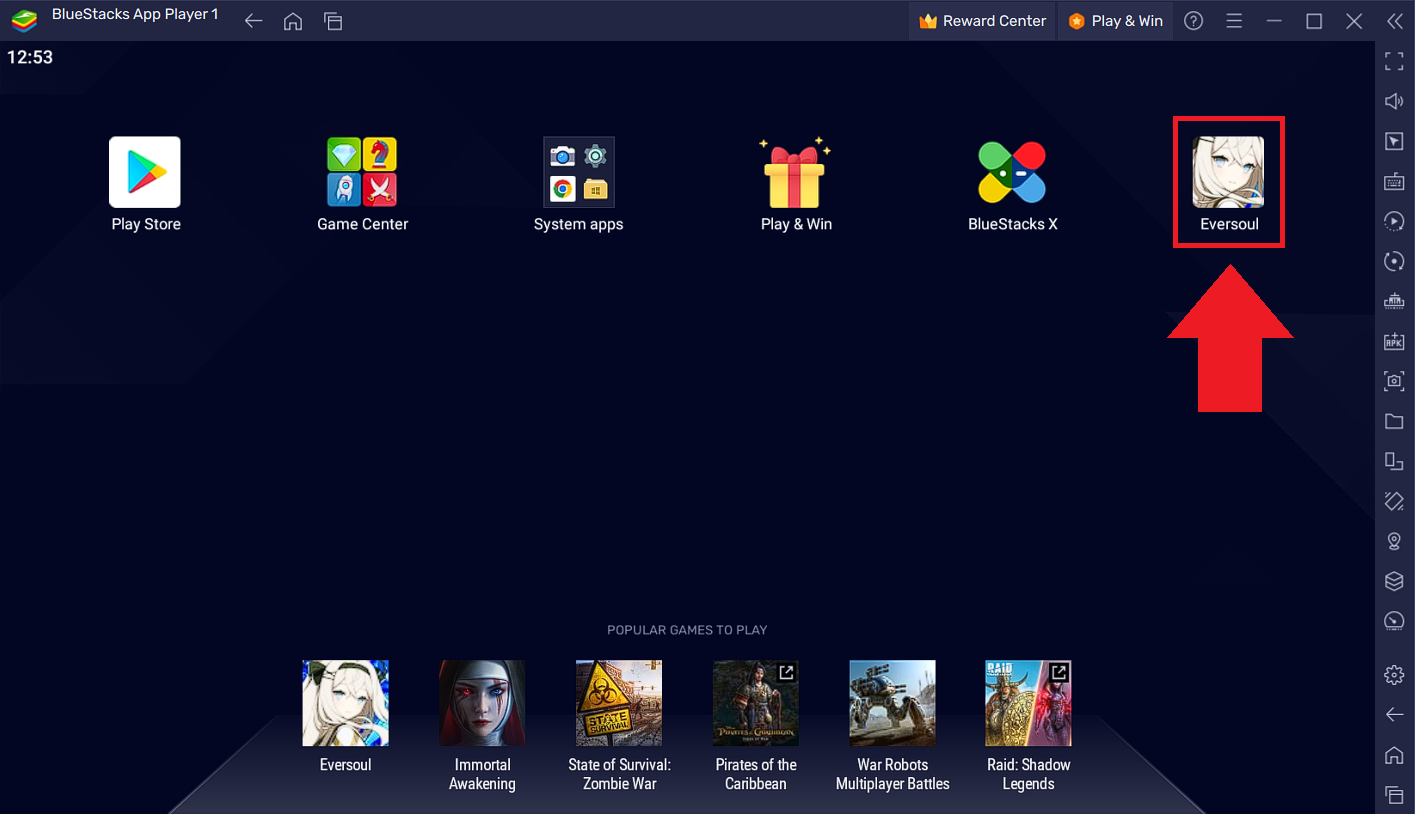
Task: Open Eversoul in the popular games row
Action: [x=345, y=703]
